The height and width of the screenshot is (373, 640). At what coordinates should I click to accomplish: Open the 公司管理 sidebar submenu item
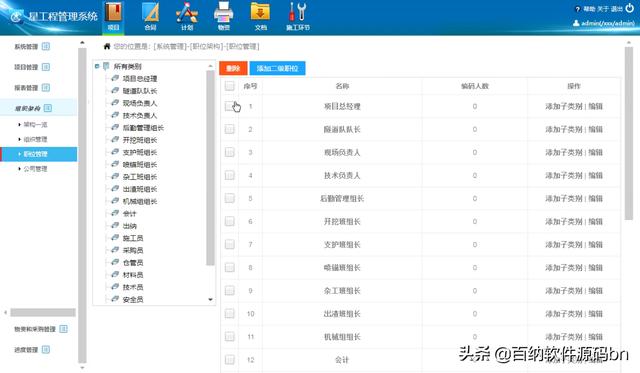35,169
